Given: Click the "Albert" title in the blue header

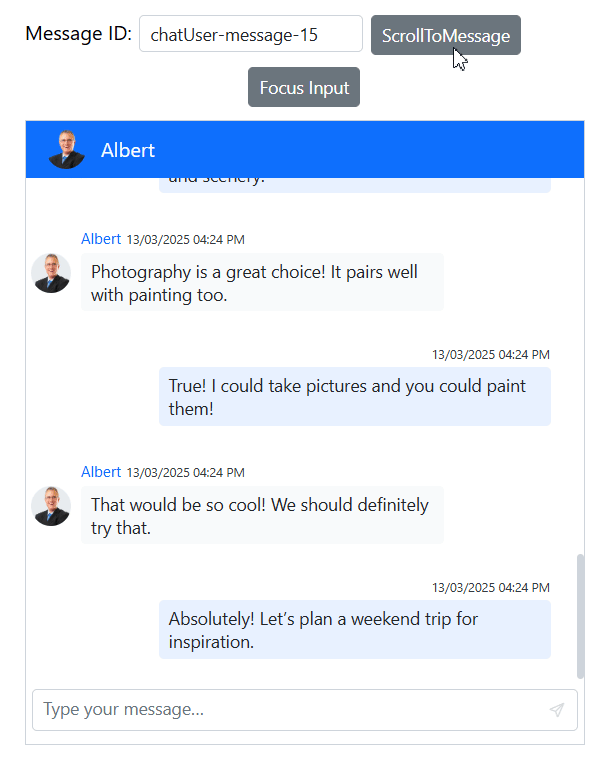Looking at the screenshot, I should coord(128,150).
